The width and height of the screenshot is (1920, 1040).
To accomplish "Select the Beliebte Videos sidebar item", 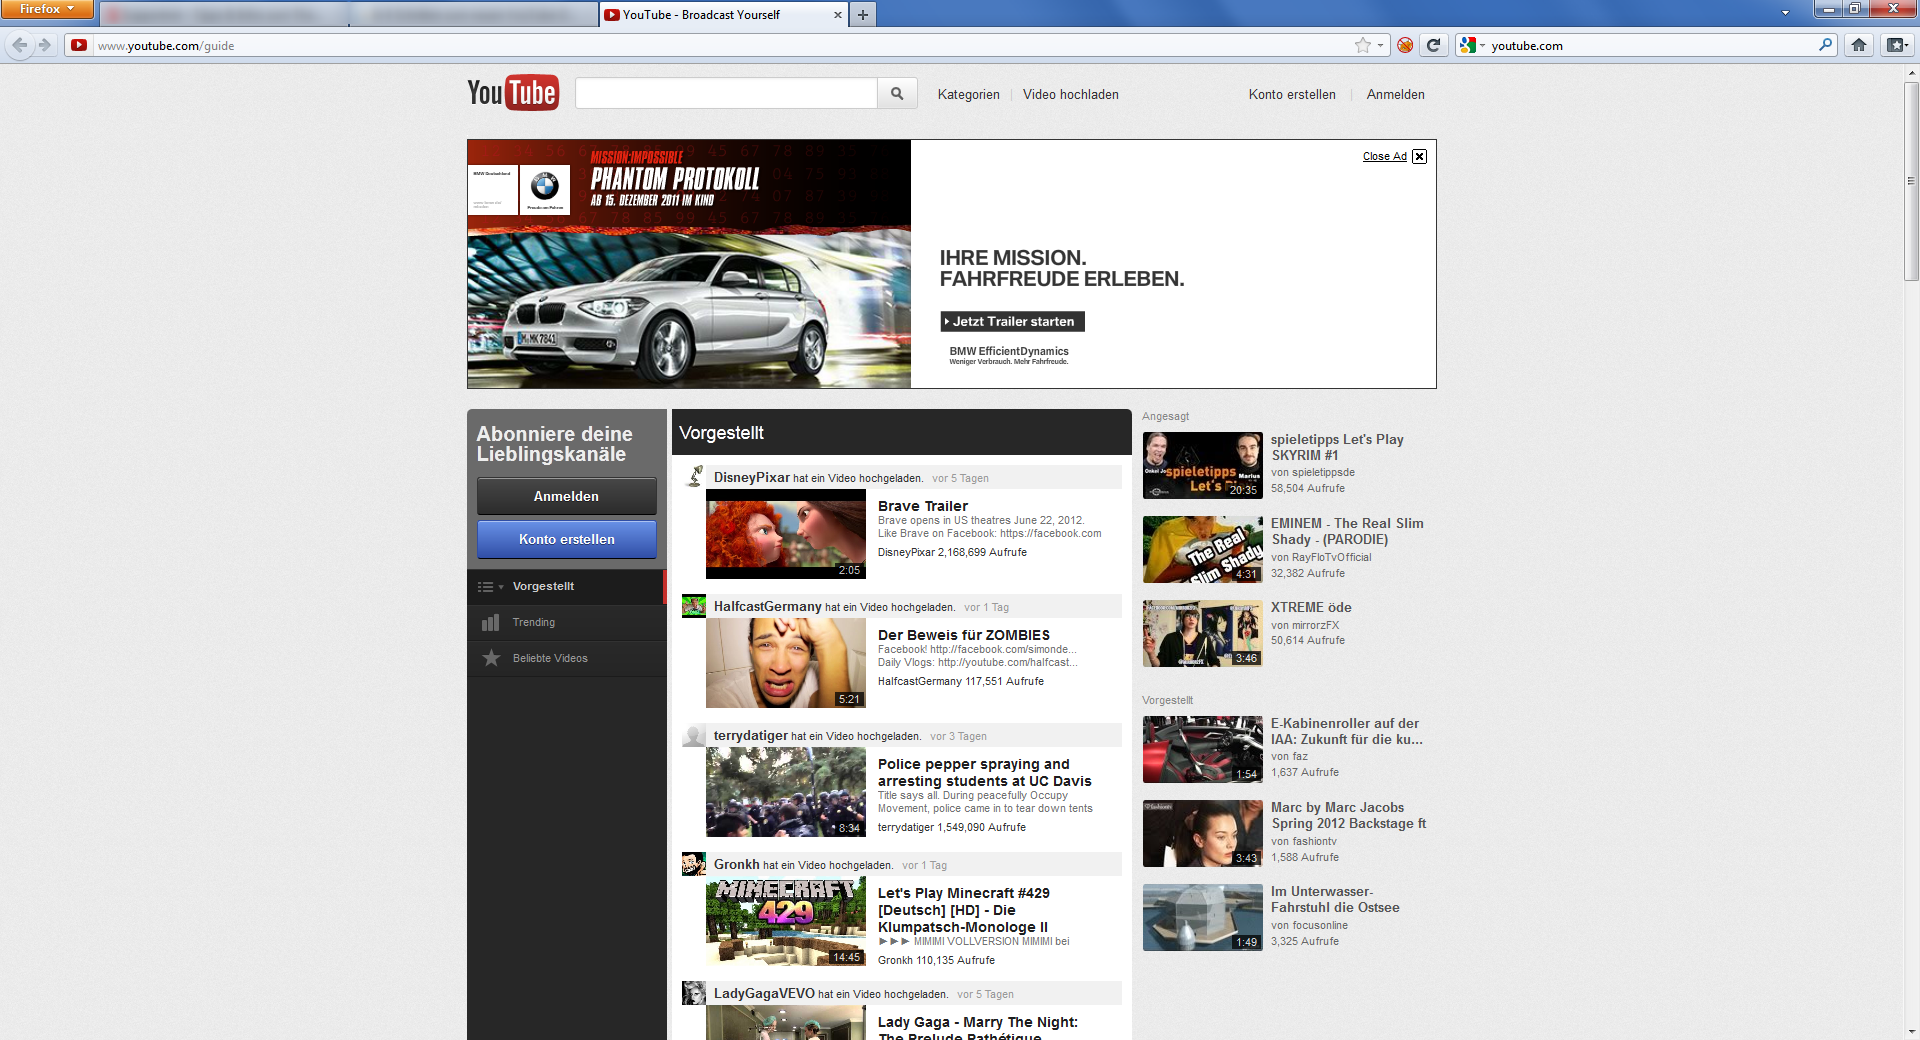I will tap(566, 658).
